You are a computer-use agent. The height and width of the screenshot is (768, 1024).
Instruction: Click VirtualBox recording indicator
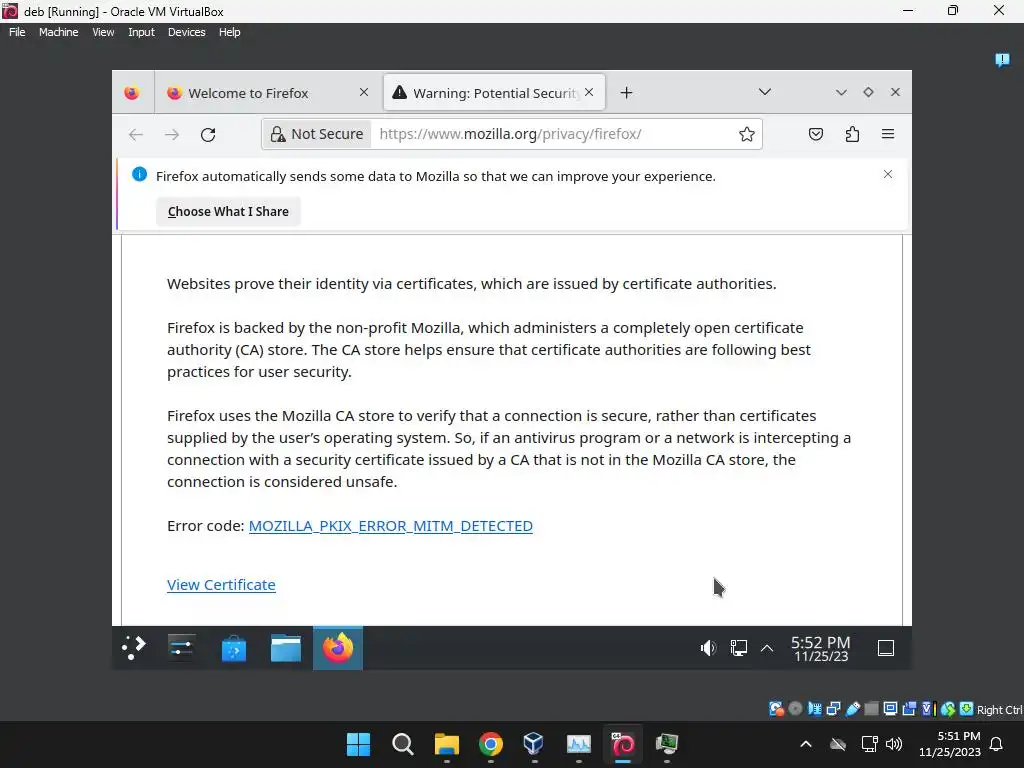tap(909, 709)
